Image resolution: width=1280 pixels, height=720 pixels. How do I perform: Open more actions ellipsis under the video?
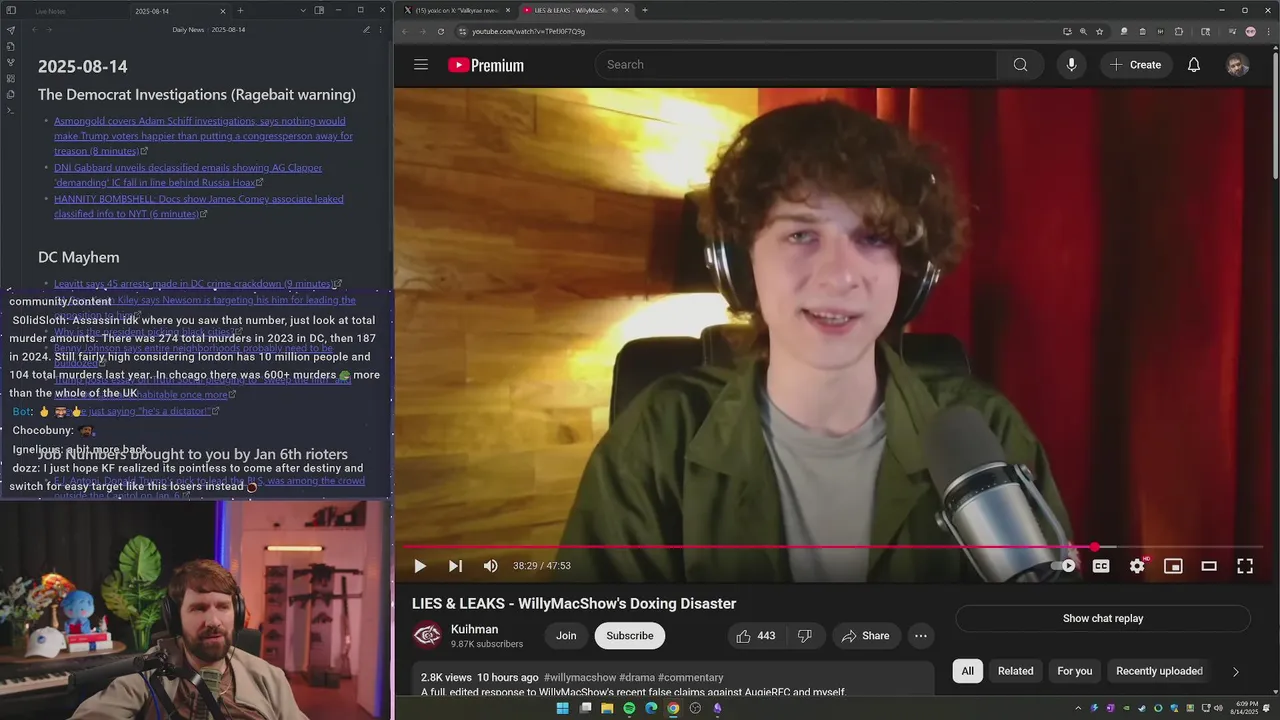pyautogui.click(x=921, y=636)
